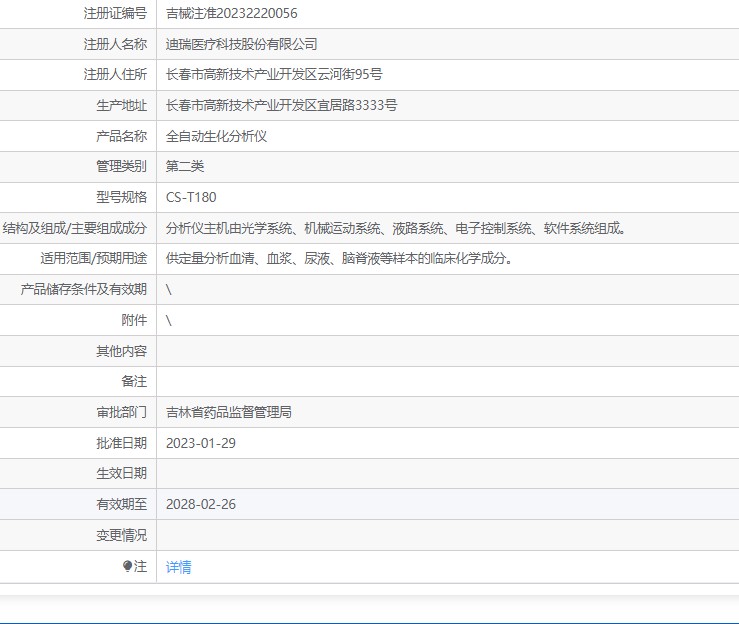Image resolution: width=739 pixels, height=624 pixels.
Task: Click product name 全自动生化分析仪
Action: click(216, 136)
